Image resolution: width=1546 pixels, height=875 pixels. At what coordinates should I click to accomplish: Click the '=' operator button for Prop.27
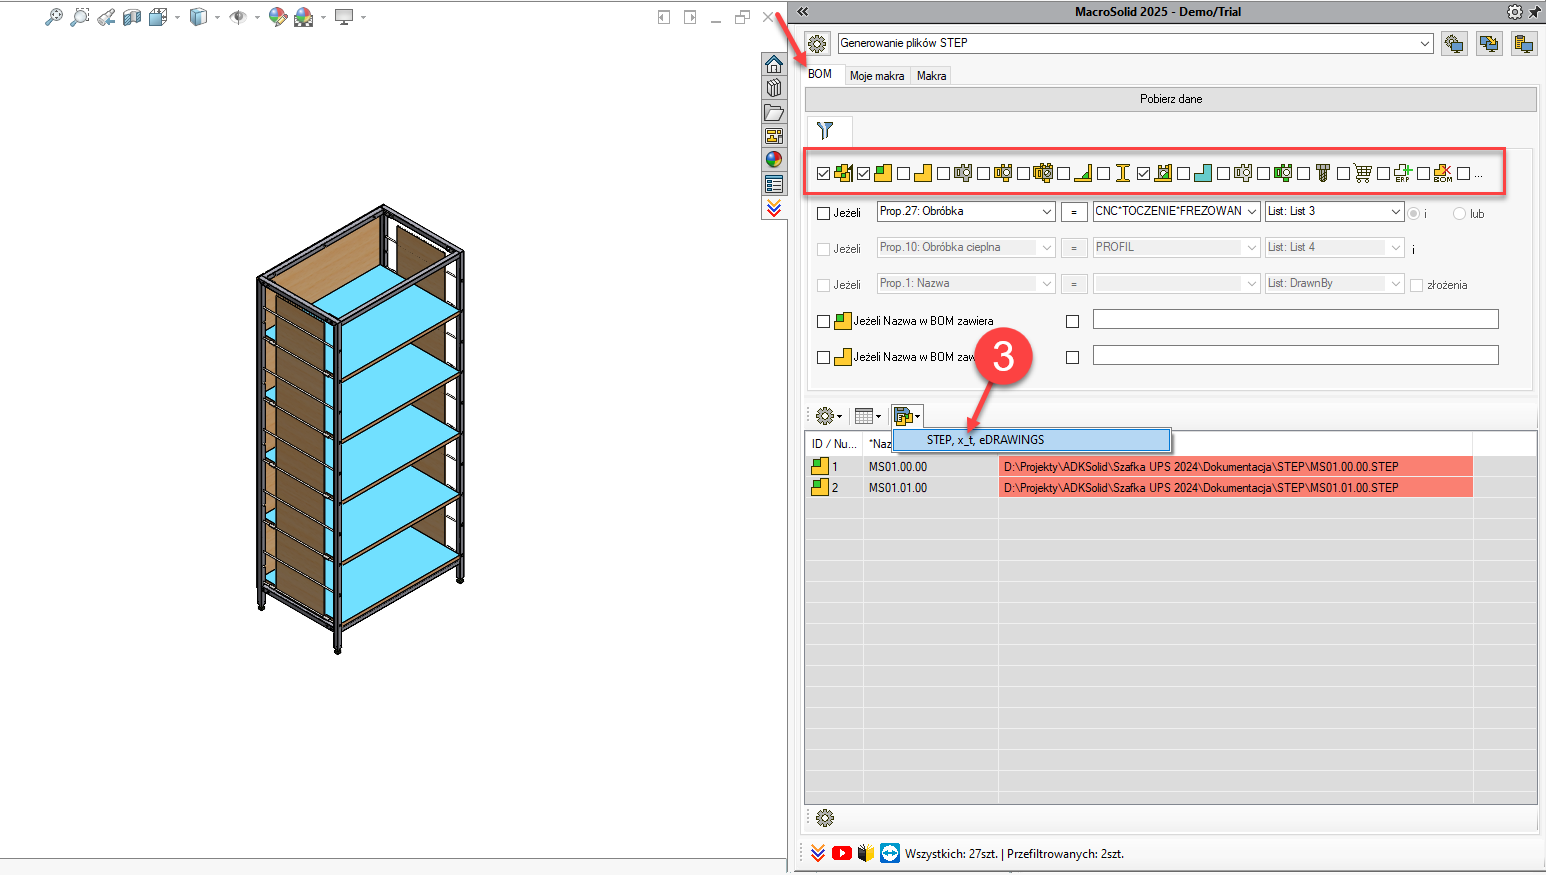coord(1074,212)
